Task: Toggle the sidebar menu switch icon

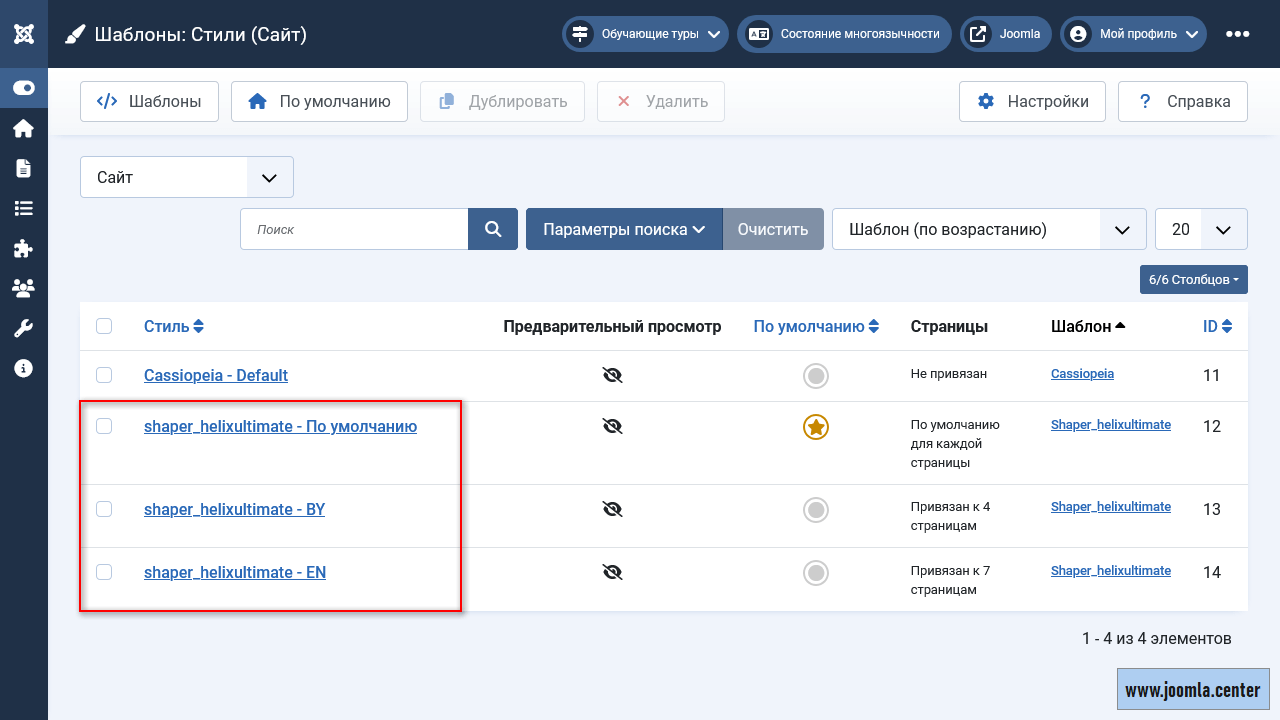Action: click(24, 88)
